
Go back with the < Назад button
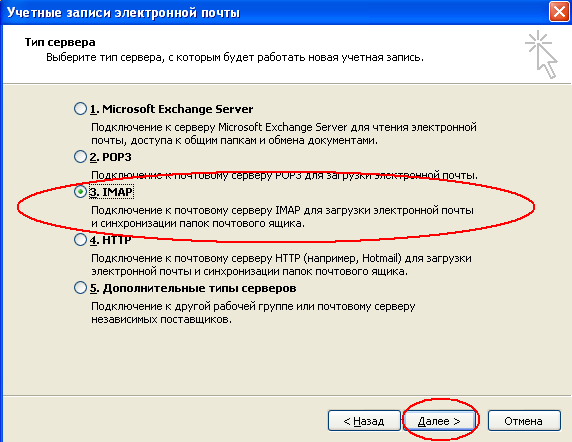point(364,421)
